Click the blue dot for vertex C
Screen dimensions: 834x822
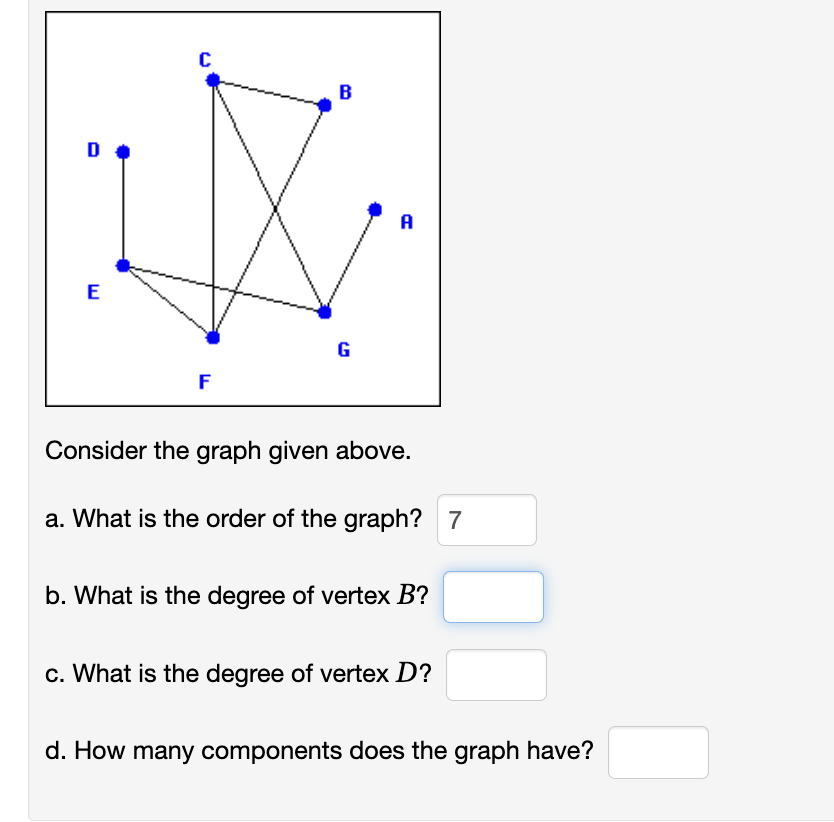point(211,82)
